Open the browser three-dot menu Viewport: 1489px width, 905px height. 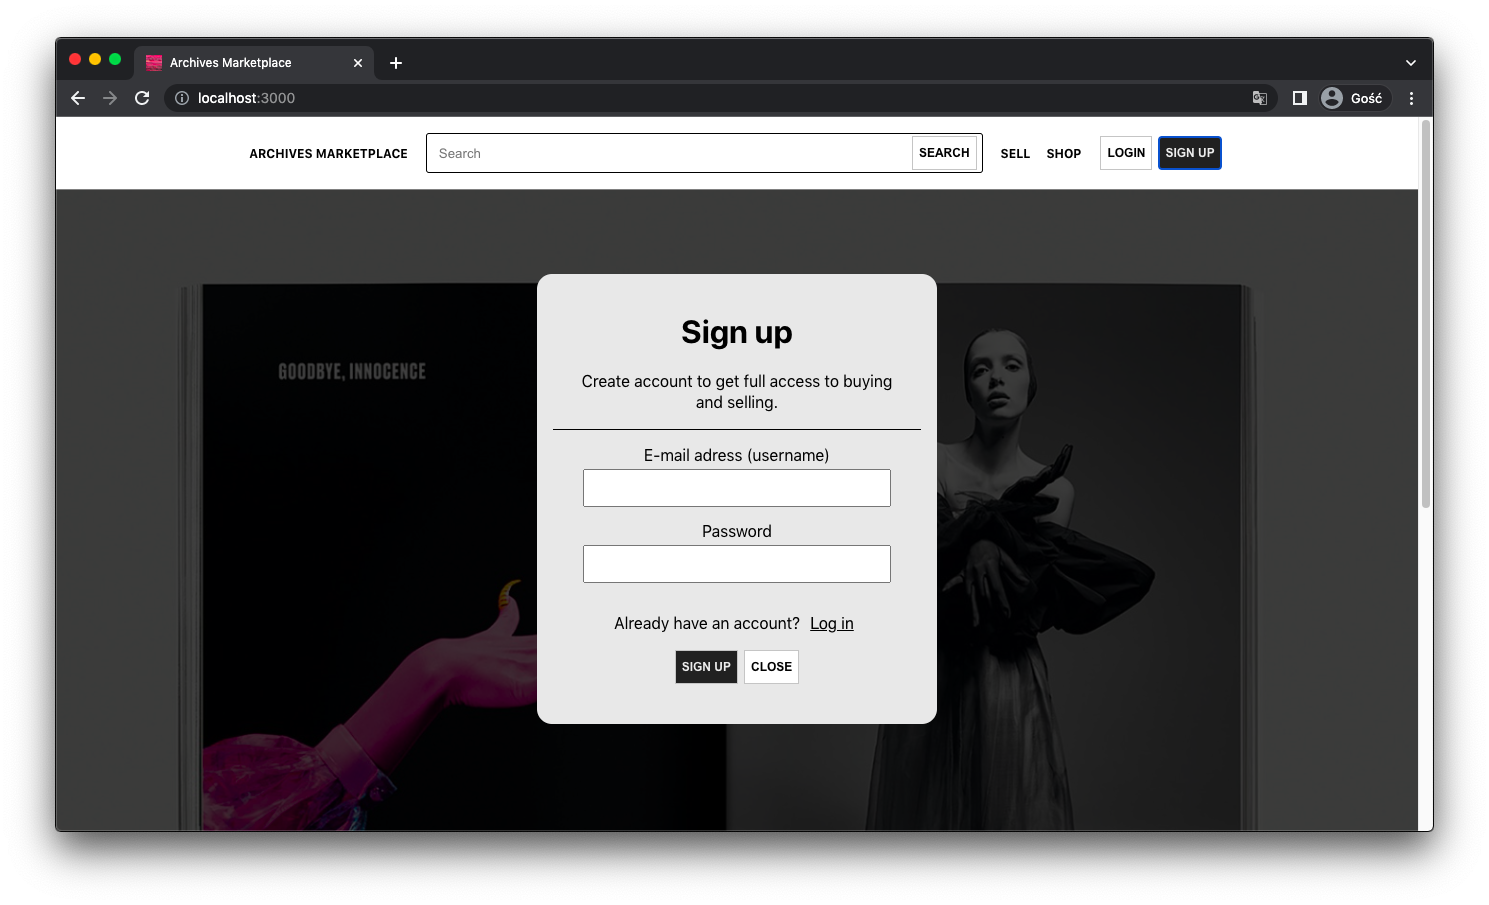point(1411,98)
